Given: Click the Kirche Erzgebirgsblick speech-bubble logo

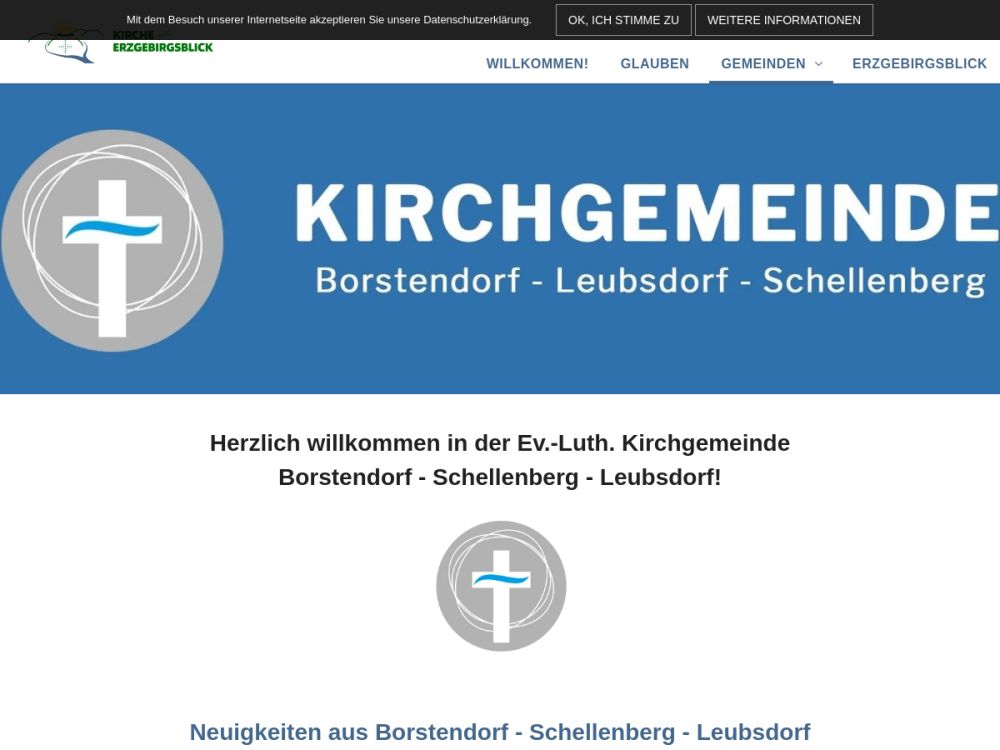Looking at the screenshot, I should click(x=66, y=47).
